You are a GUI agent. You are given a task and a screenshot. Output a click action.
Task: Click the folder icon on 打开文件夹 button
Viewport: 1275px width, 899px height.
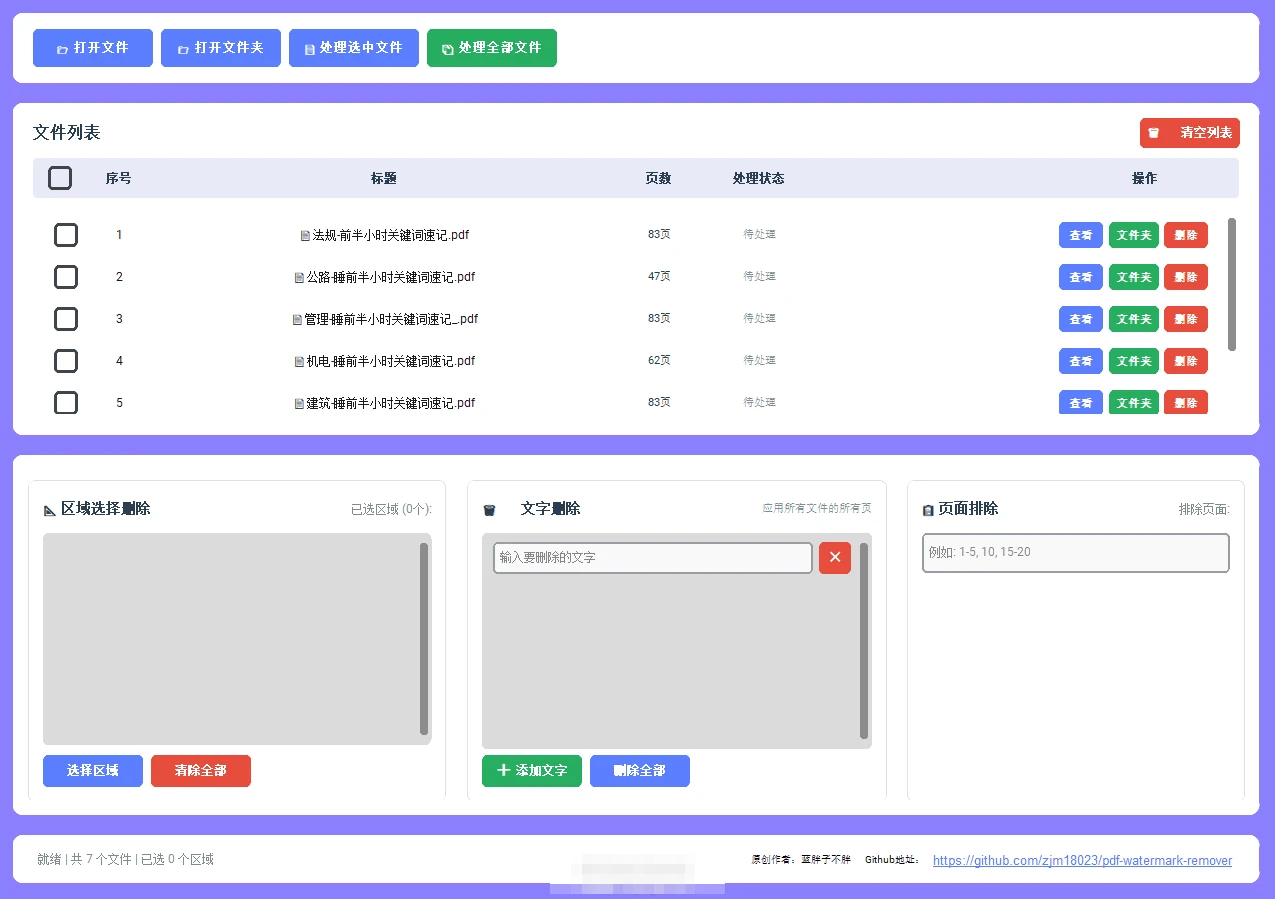coord(184,47)
